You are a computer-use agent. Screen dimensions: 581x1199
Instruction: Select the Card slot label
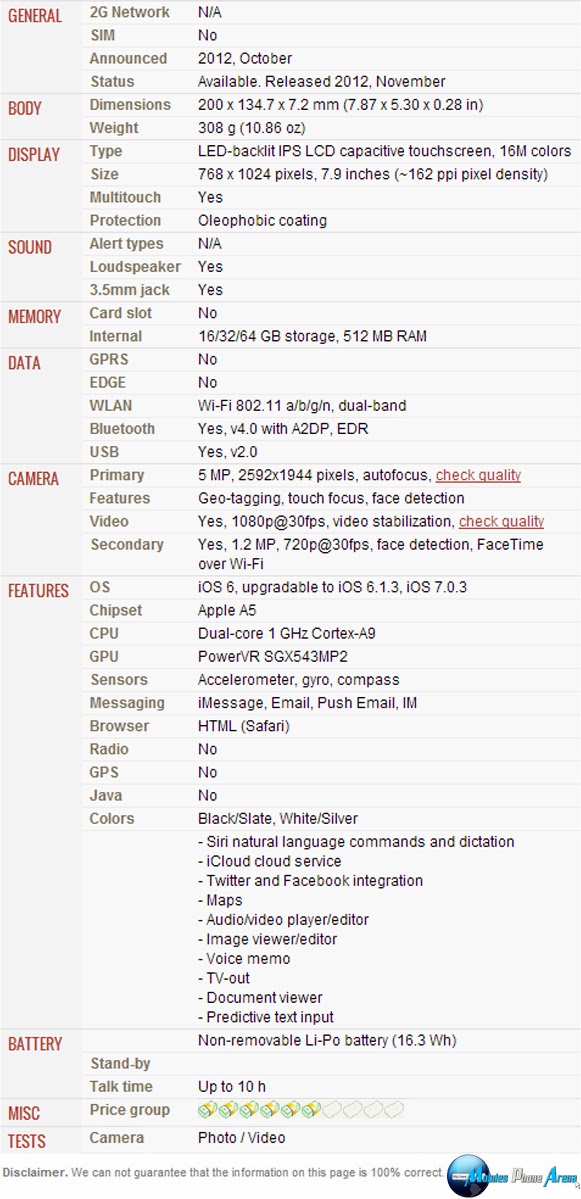(x=121, y=313)
